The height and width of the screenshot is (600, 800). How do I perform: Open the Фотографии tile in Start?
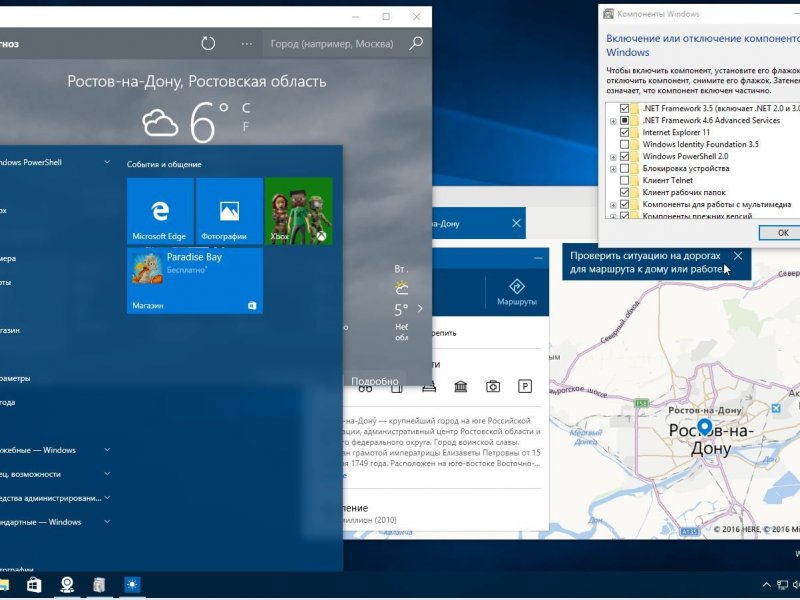point(229,211)
